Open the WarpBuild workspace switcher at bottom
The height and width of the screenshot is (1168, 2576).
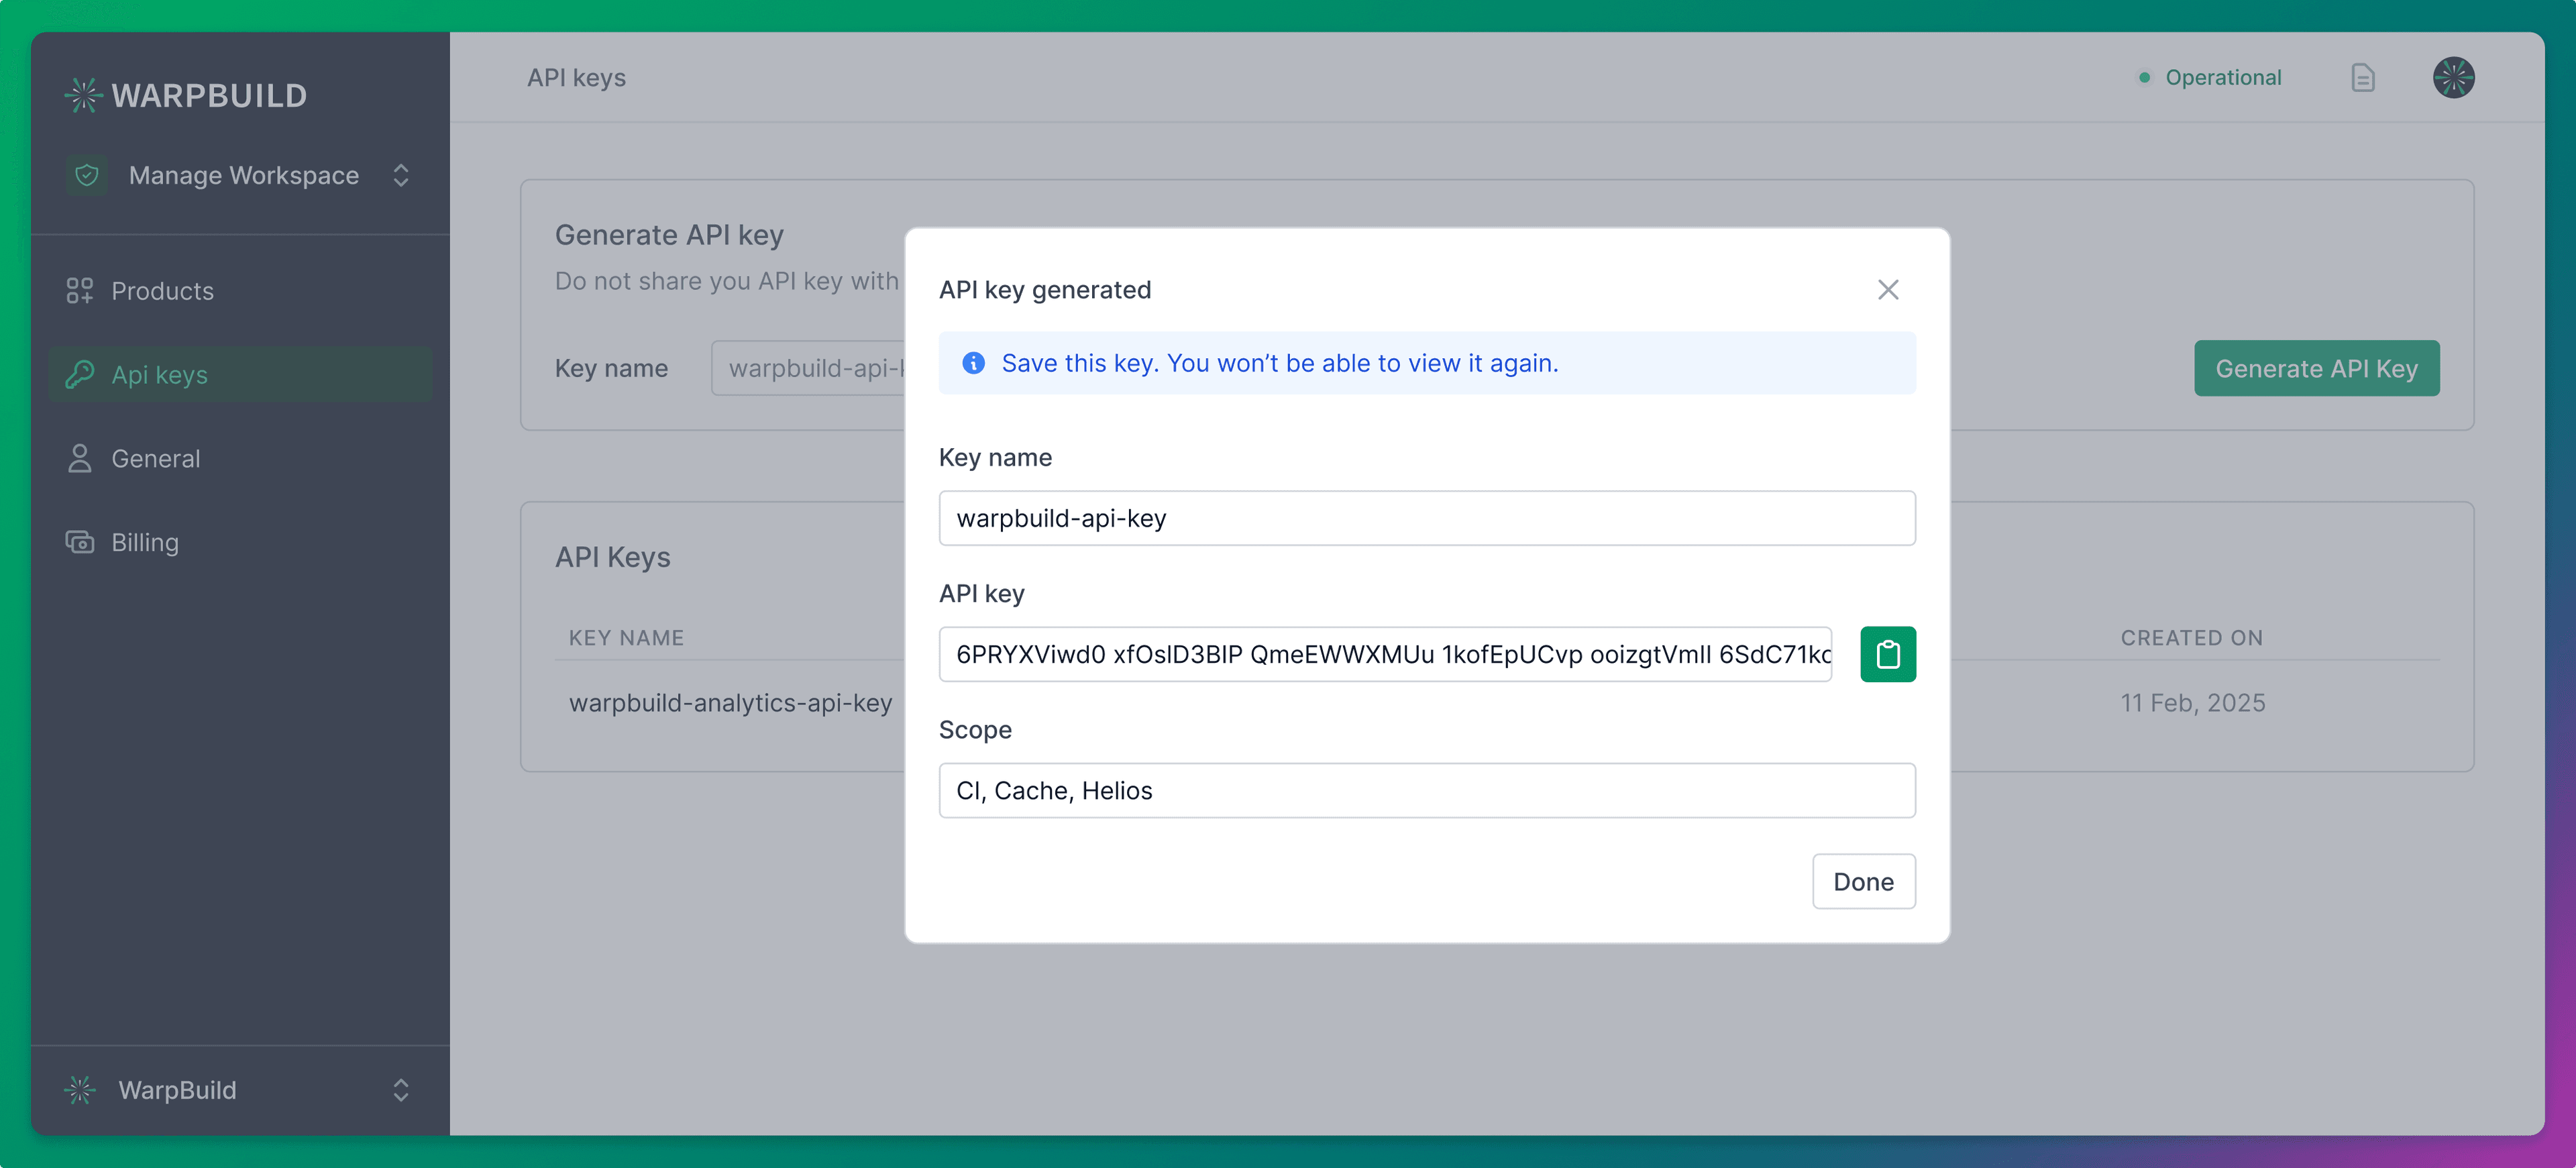[400, 1090]
